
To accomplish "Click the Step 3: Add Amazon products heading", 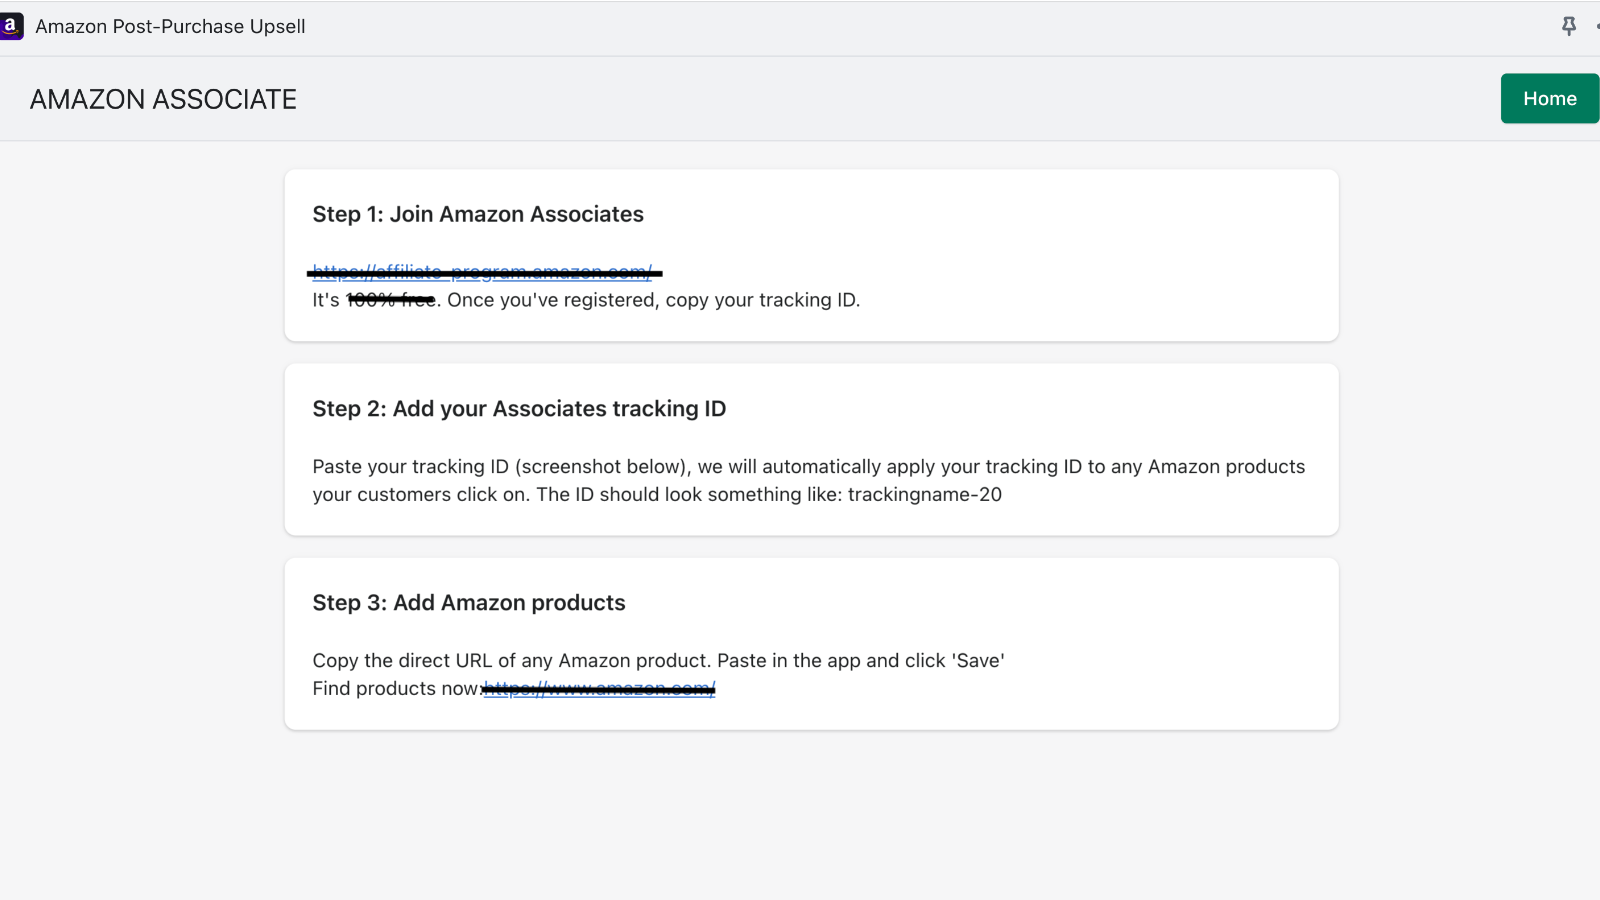I will point(469,602).
